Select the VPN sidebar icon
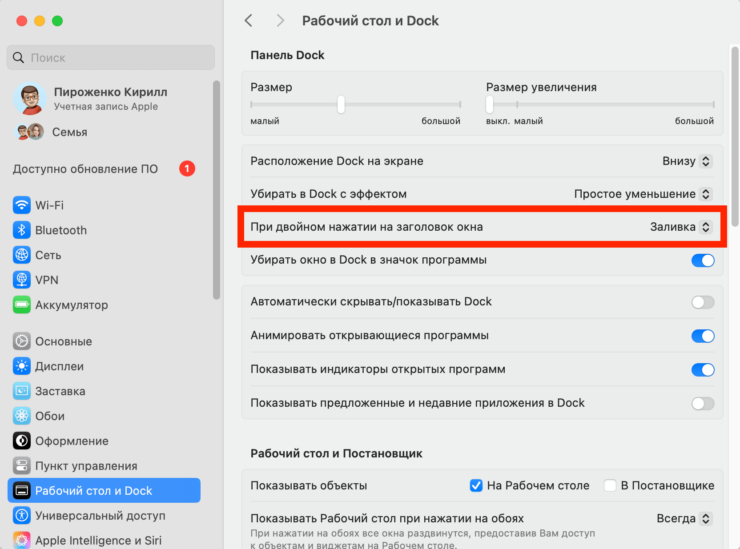The width and height of the screenshot is (740, 549). point(21,280)
